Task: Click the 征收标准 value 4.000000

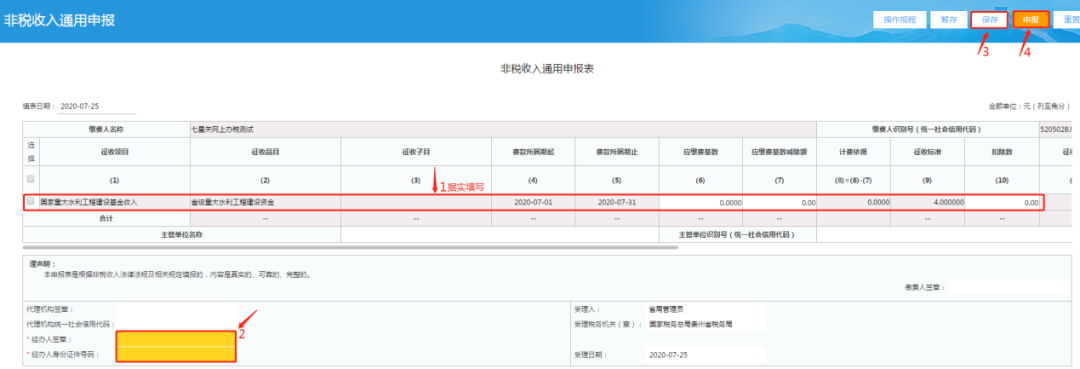Action: coord(928,202)
